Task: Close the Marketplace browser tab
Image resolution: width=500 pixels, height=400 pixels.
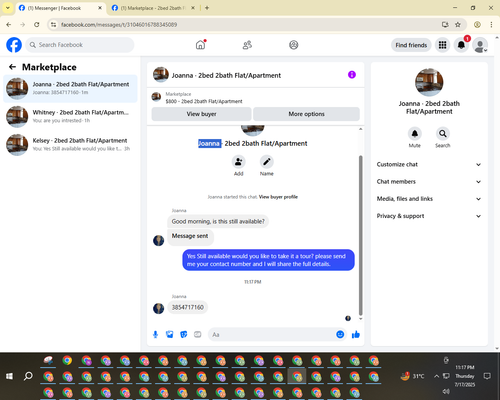Action: click(193, 8)
